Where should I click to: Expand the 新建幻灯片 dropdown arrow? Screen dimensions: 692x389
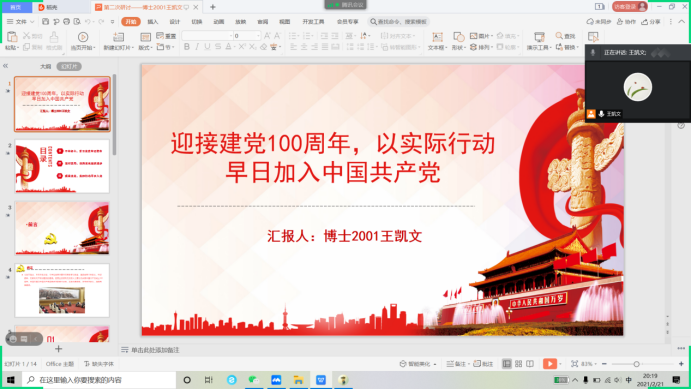[132, 48]
